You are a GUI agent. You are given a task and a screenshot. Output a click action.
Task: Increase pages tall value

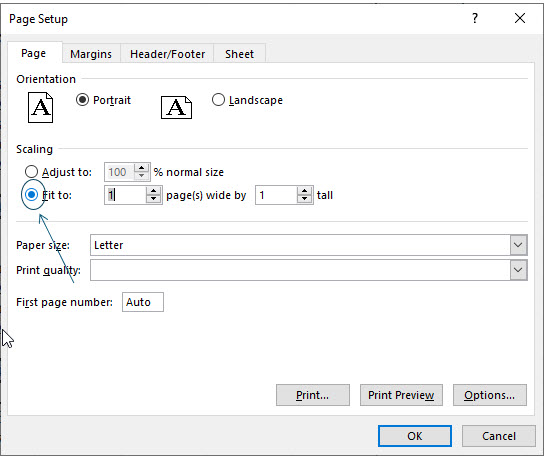[304, 191]
